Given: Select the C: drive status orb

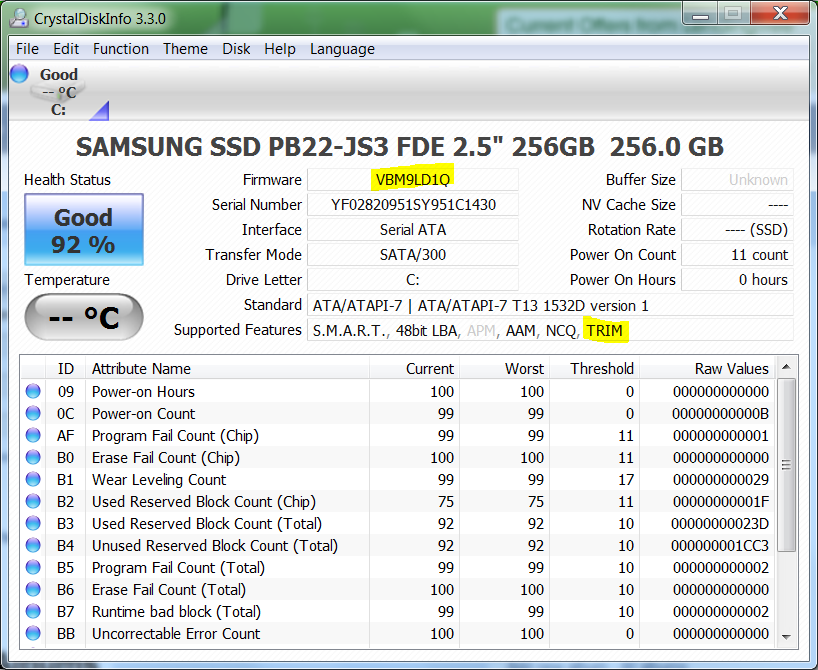Looking at the screenshot, I should click(19, 74).
